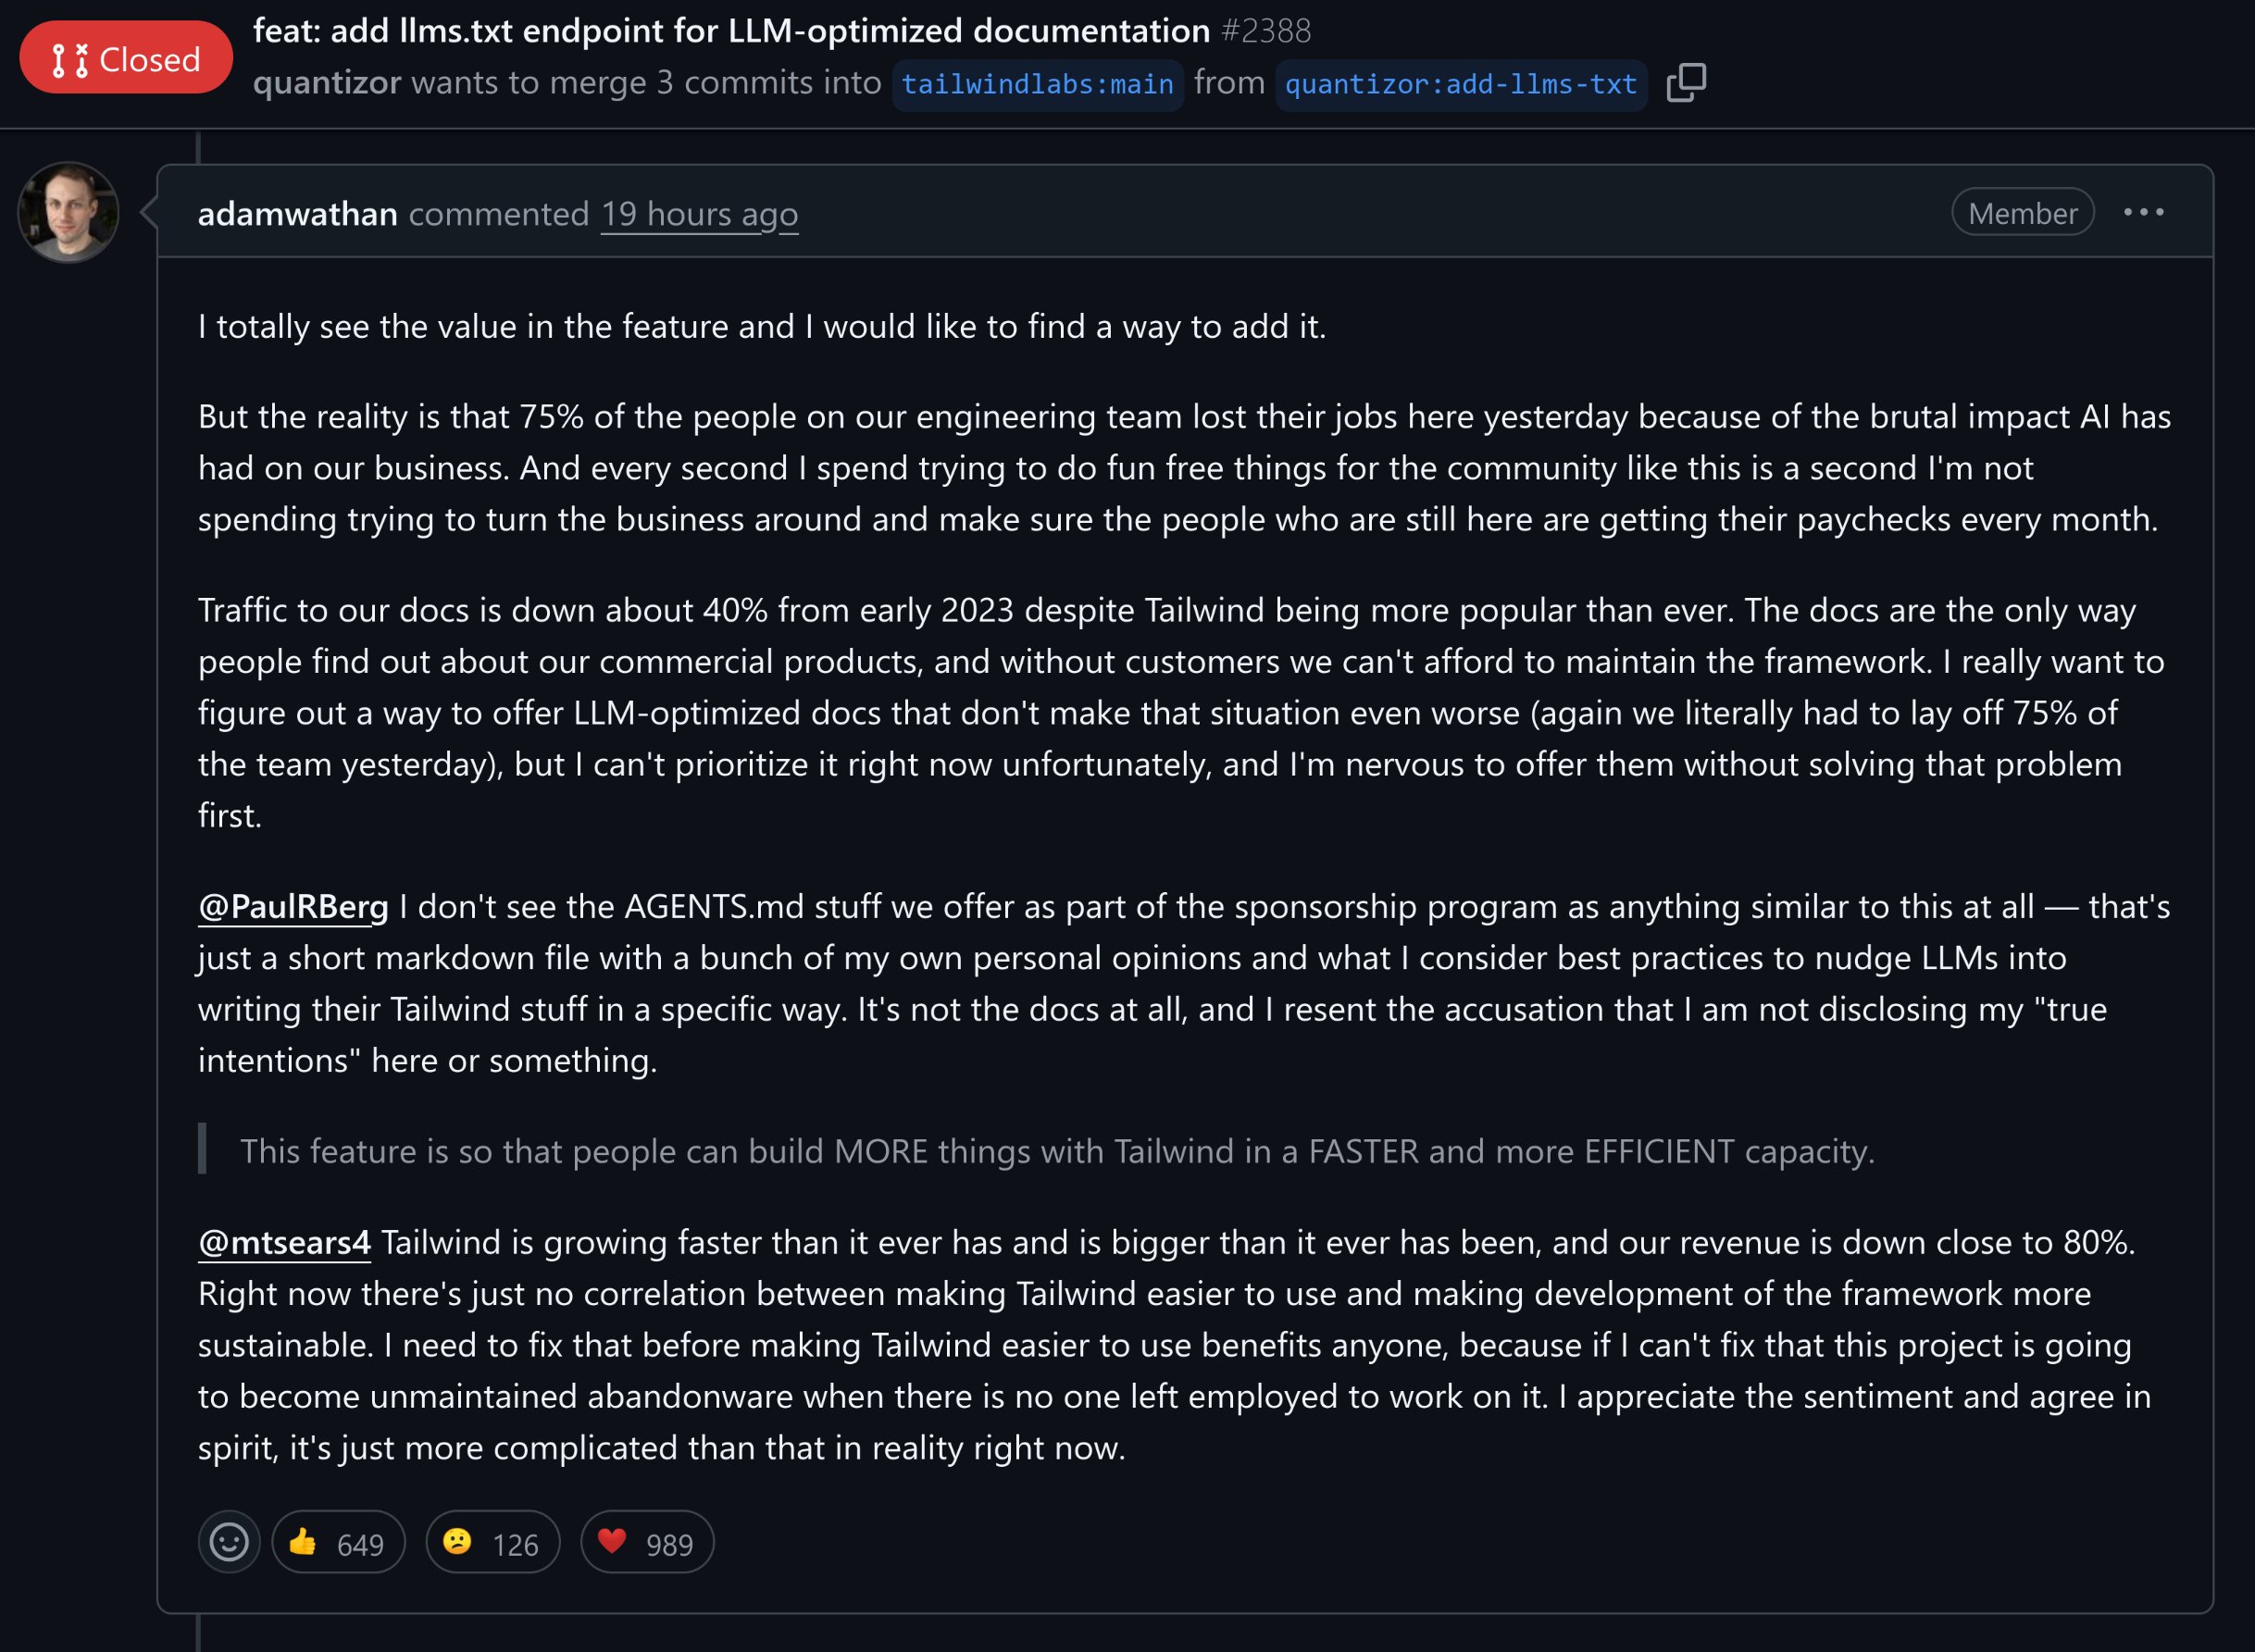Open the tailwindlabs:main base branch

pos(1037,85)
